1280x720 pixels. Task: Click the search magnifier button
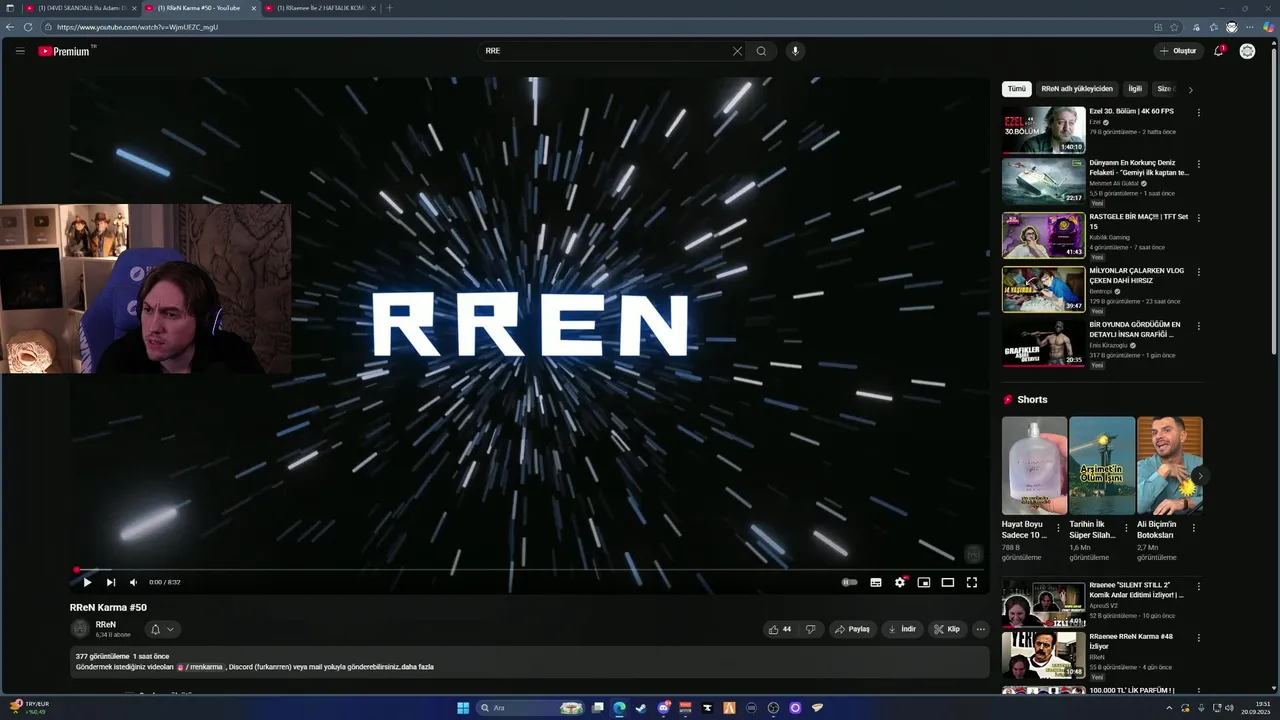[762, 51]
